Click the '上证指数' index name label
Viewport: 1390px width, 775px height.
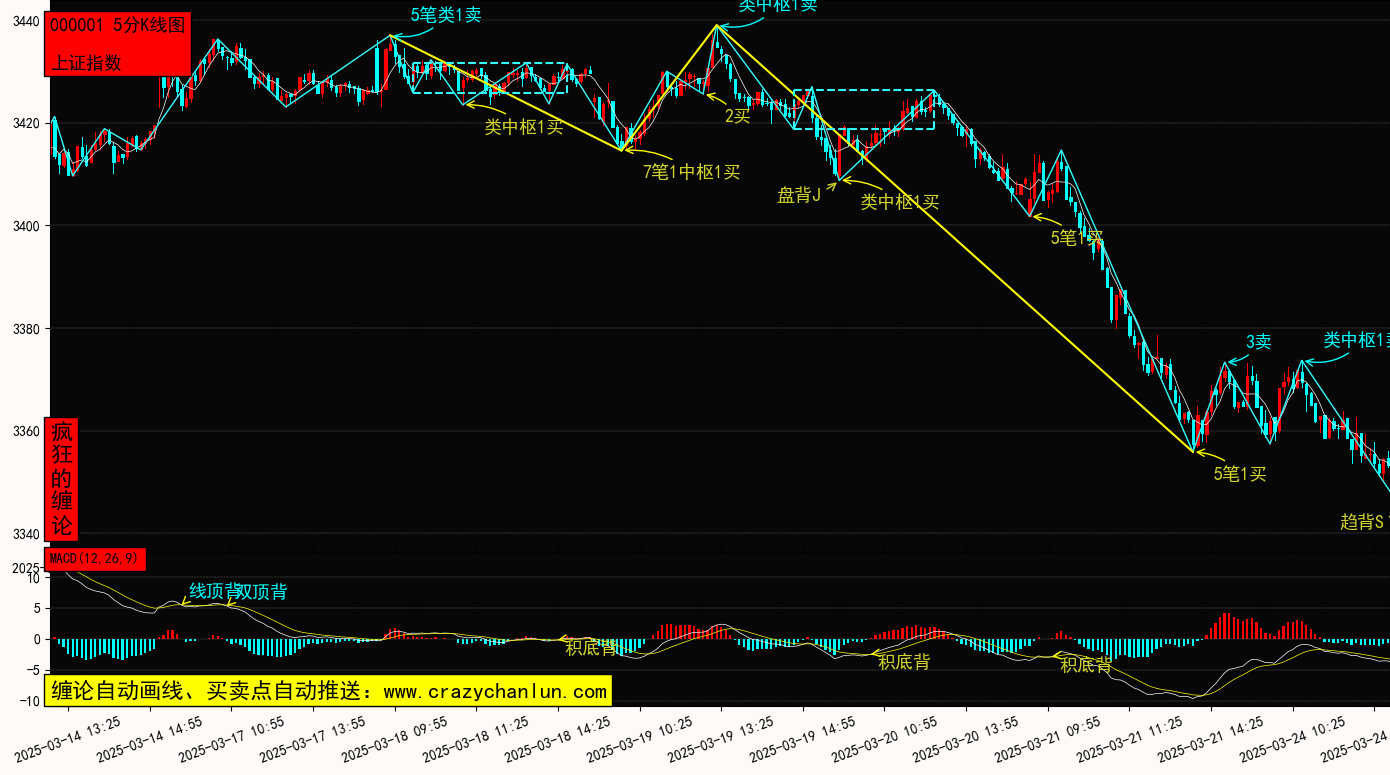86,62
